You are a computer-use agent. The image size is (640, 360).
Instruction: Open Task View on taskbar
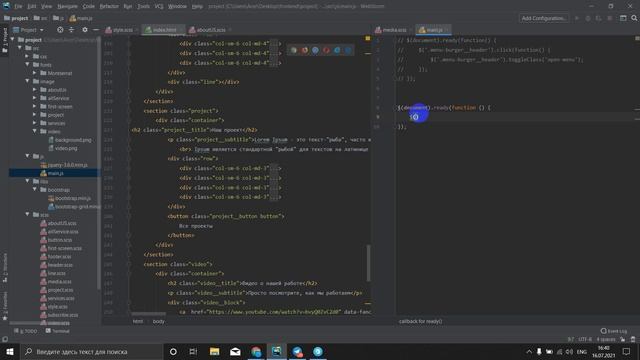point(193,351)
